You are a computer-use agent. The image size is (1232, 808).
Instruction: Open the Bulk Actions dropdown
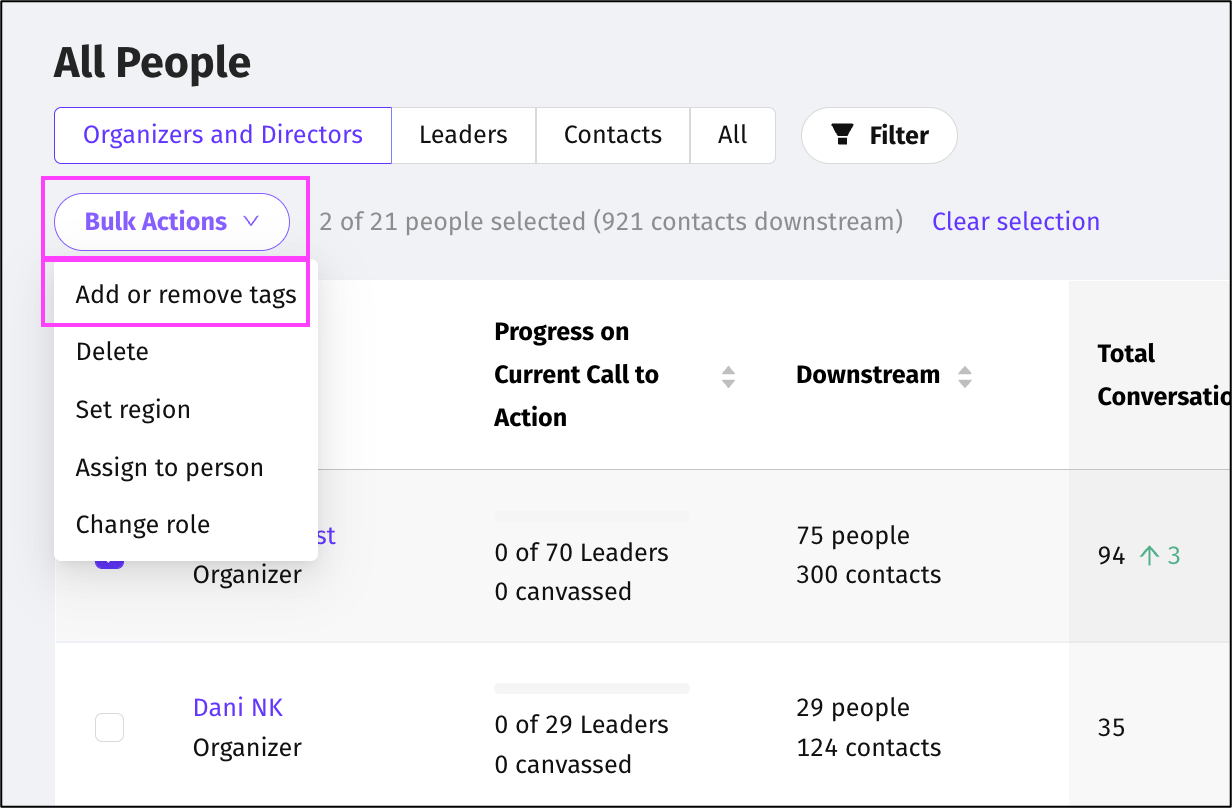coord(172,222)
